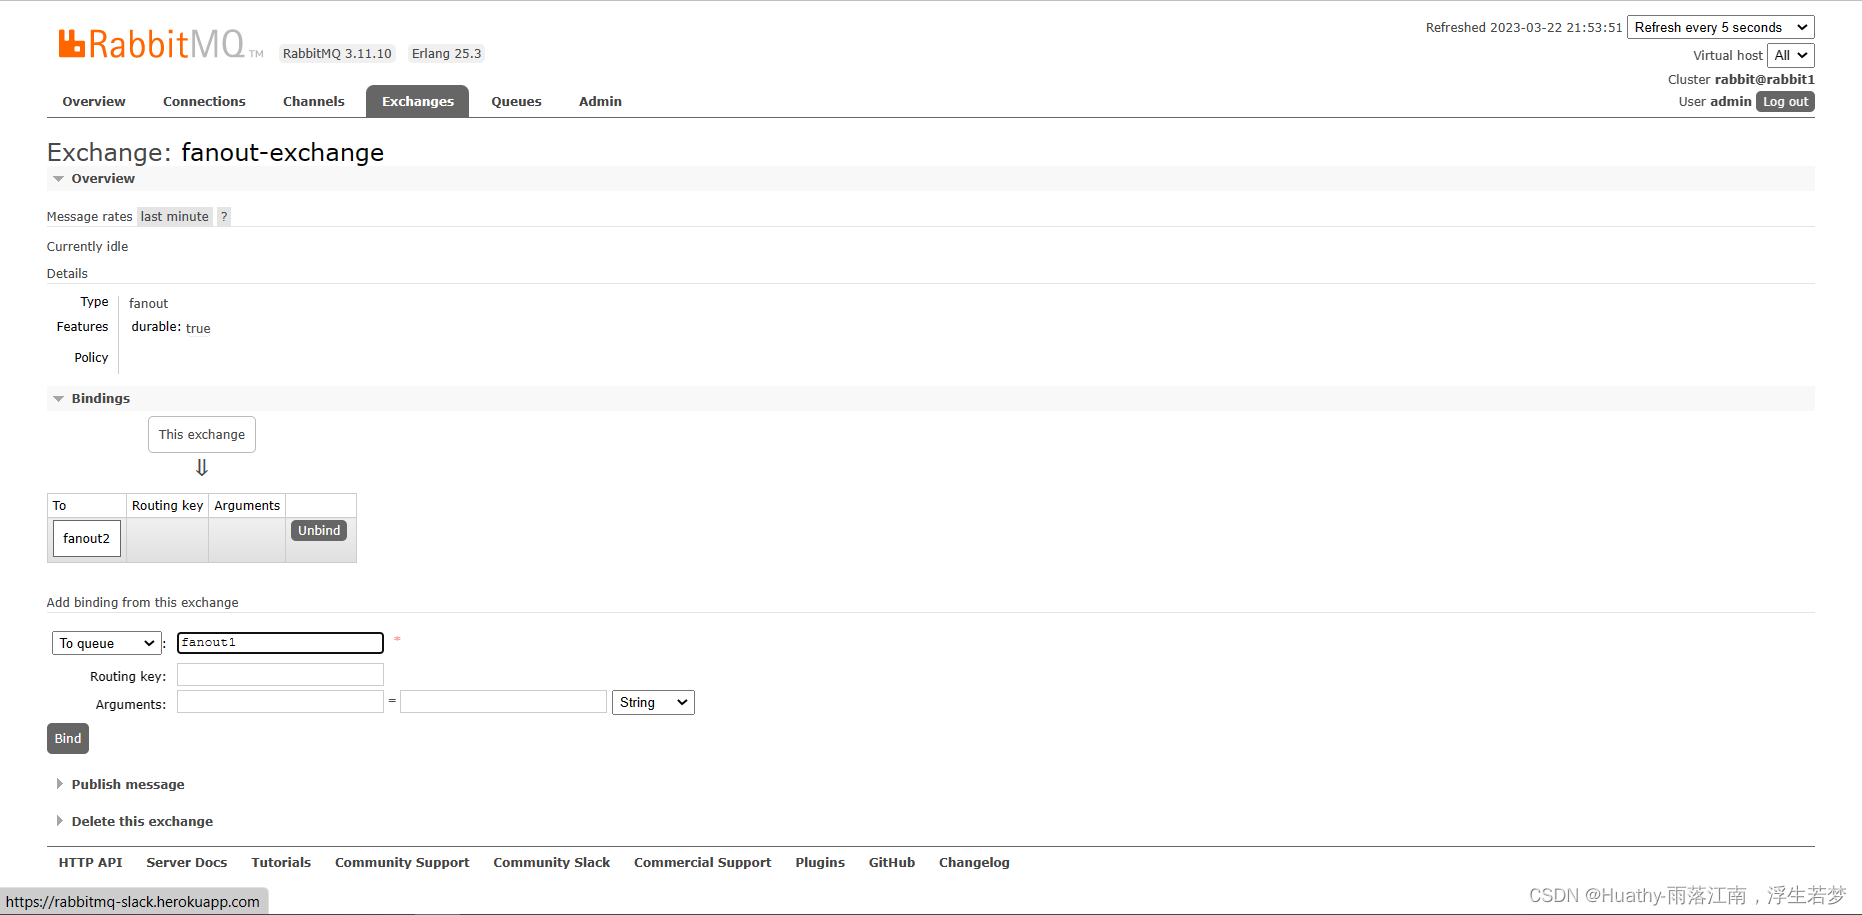Image resolution: width=1862 pixels, height=915 pixels.
Task: Click the Arguments column header
Action: point(247,505)
